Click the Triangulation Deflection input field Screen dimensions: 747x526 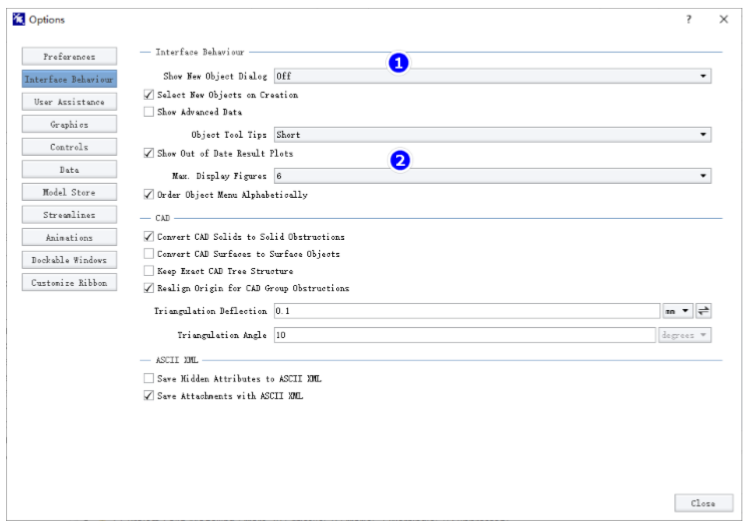[464, 312]
